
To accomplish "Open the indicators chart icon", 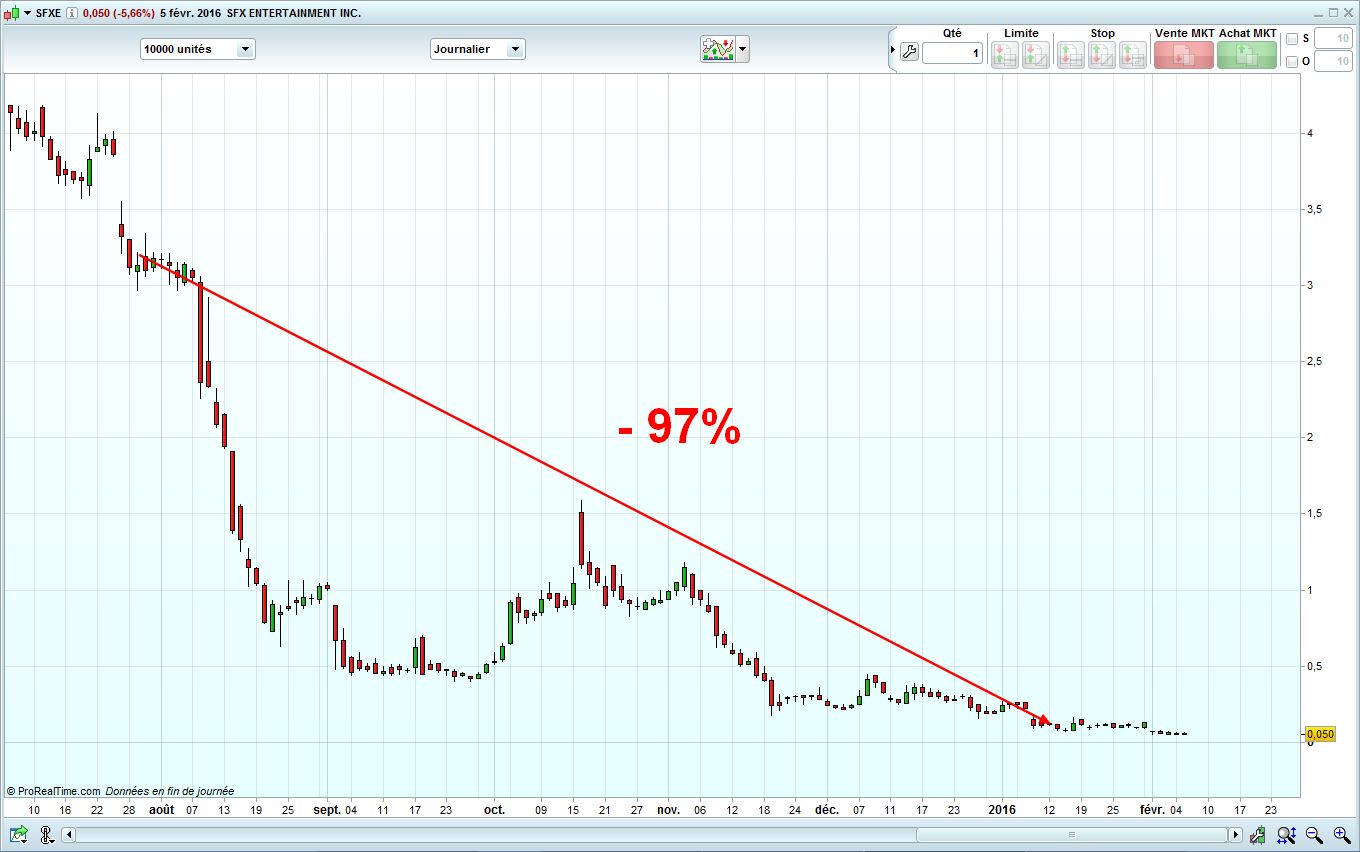I will pos(718,49).
